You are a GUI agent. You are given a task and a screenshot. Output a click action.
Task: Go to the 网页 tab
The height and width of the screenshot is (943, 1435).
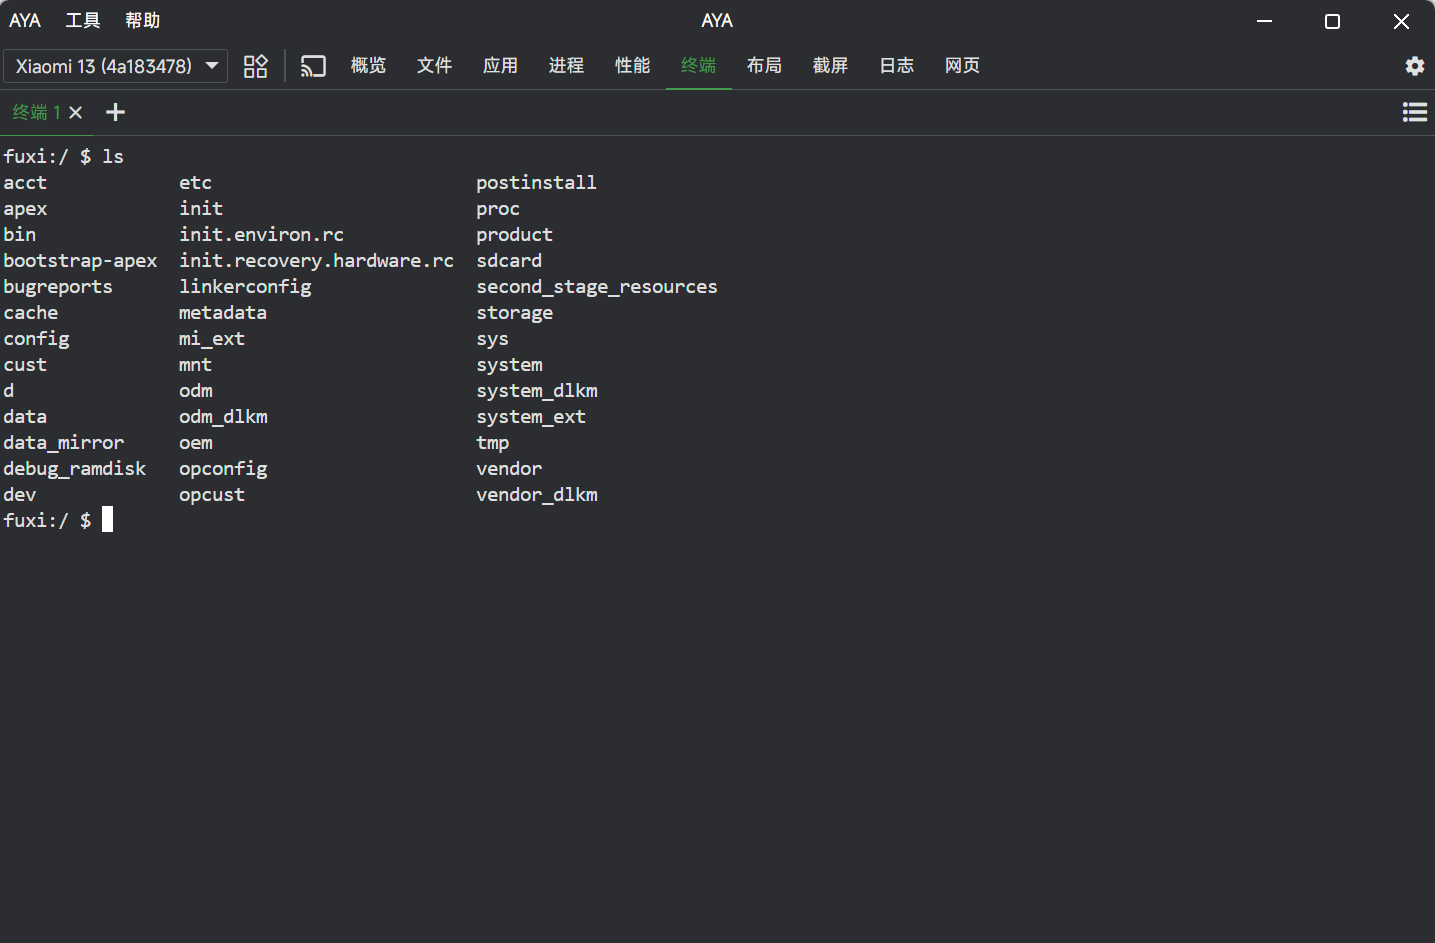(962, 66)
